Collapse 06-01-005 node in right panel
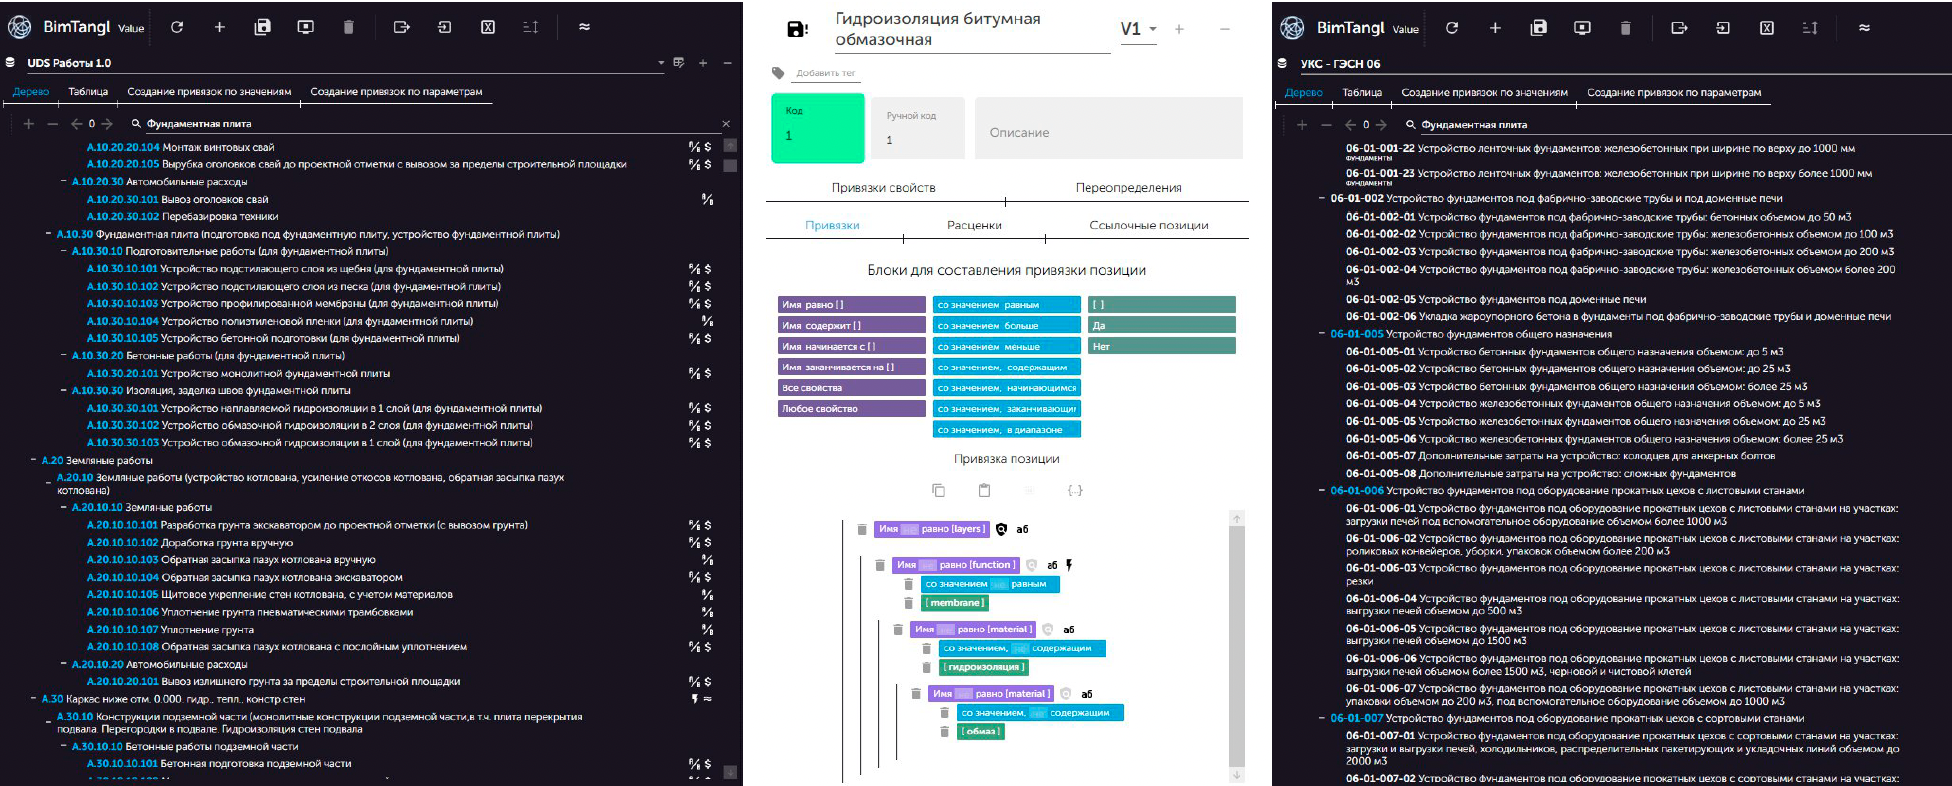The image size is (1952, 786). (x=1322, y=334)
